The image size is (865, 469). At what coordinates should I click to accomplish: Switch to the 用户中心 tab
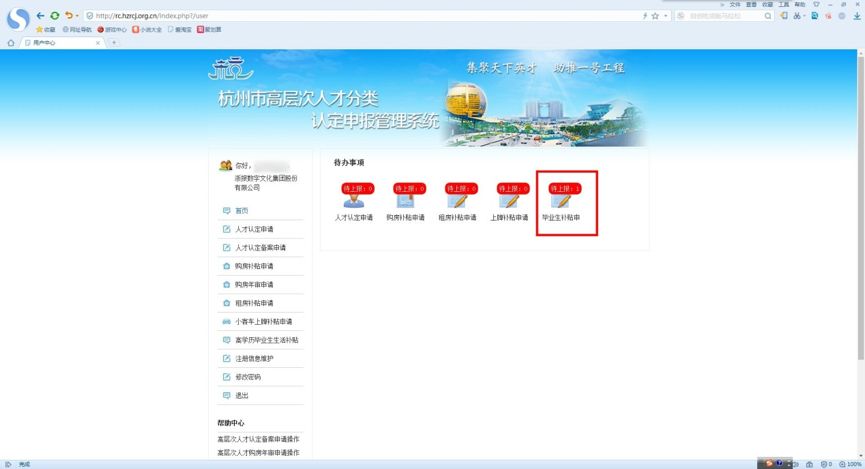[62, 42]
